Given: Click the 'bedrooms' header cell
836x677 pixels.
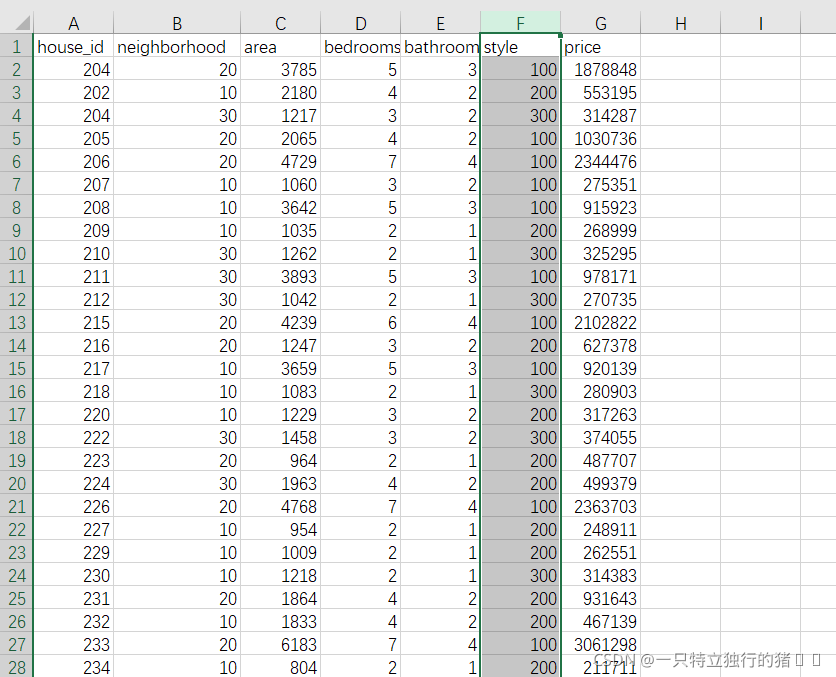Looking at the screenshot, I should pos(360,46).
